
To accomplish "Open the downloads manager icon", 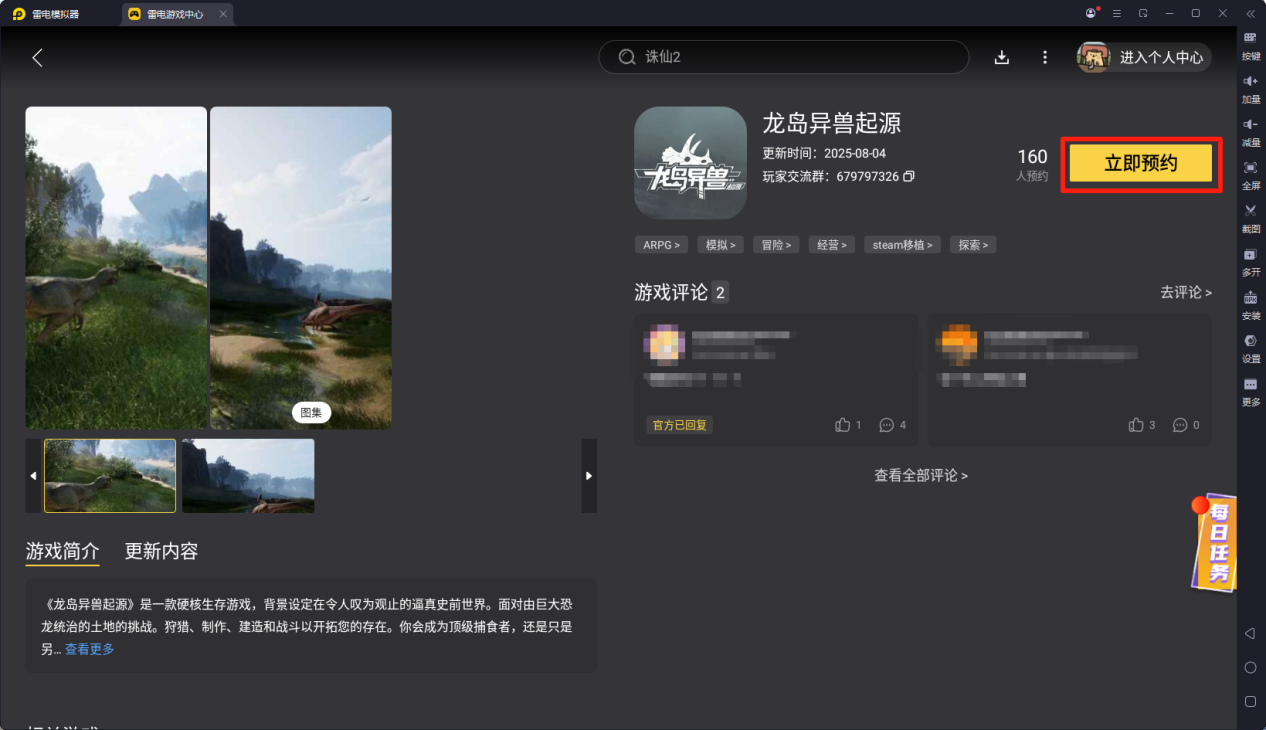I will click(x=1001, y=57).
